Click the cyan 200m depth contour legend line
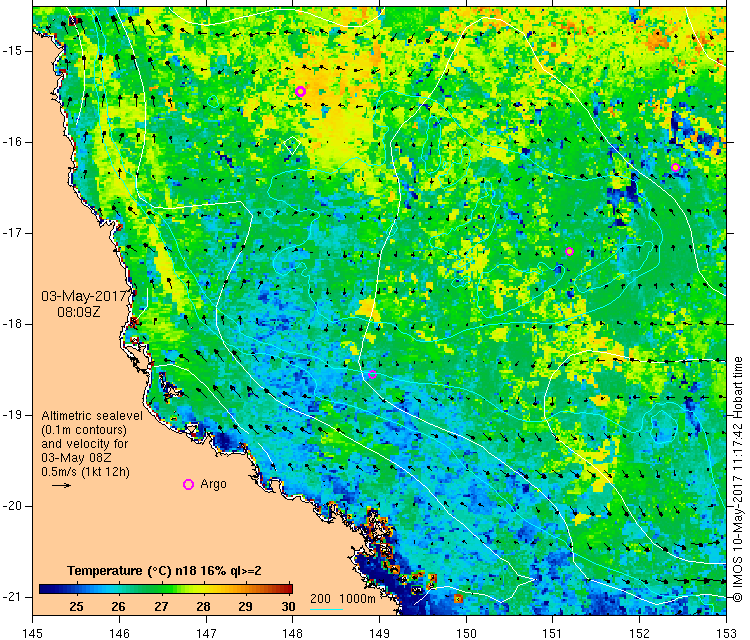Viewport: 750px width, 640px height. click(x=326, y=609)
